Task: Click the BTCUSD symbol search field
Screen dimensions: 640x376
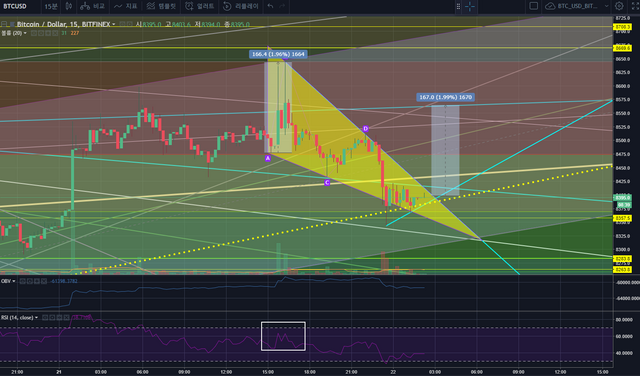Action: [x=20, y=6]
